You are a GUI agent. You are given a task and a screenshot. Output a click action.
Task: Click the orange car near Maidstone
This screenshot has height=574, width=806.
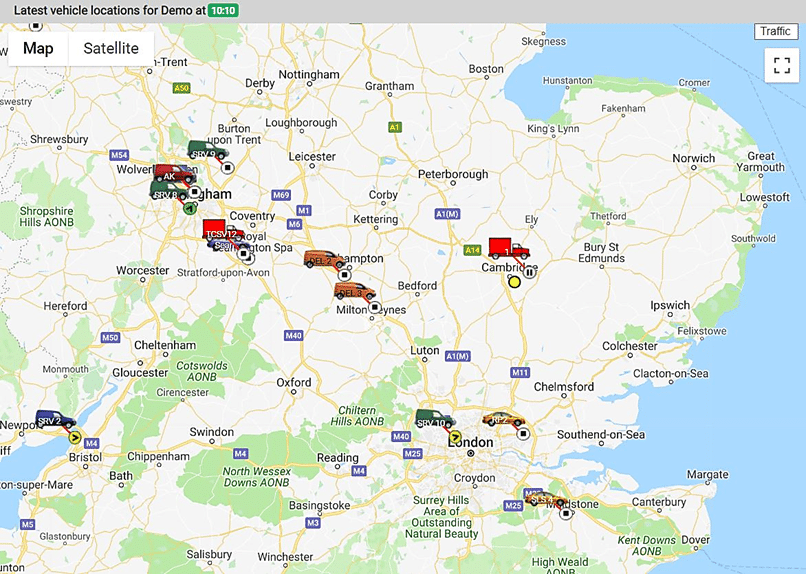point(546,498)
